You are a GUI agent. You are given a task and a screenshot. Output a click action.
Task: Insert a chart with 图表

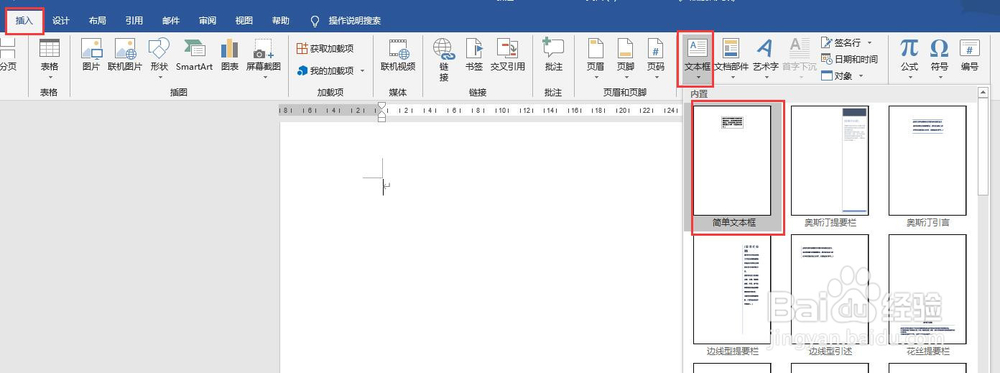click(230, 54)
